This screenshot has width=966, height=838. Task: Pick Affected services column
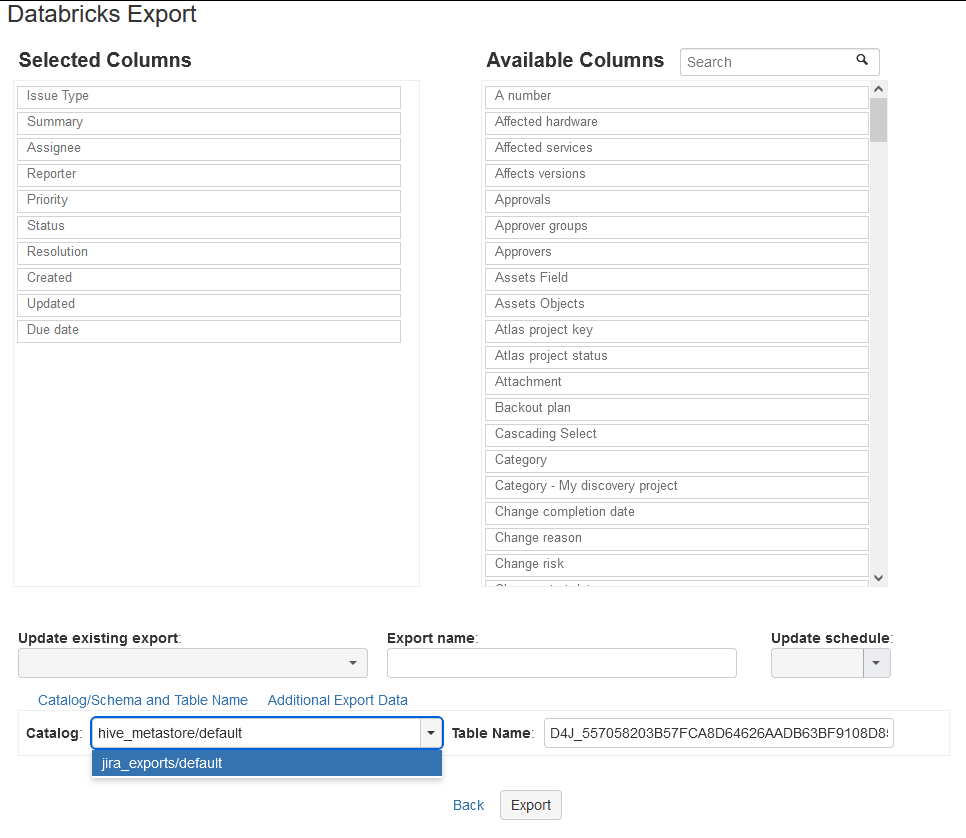tap(677, 149)
